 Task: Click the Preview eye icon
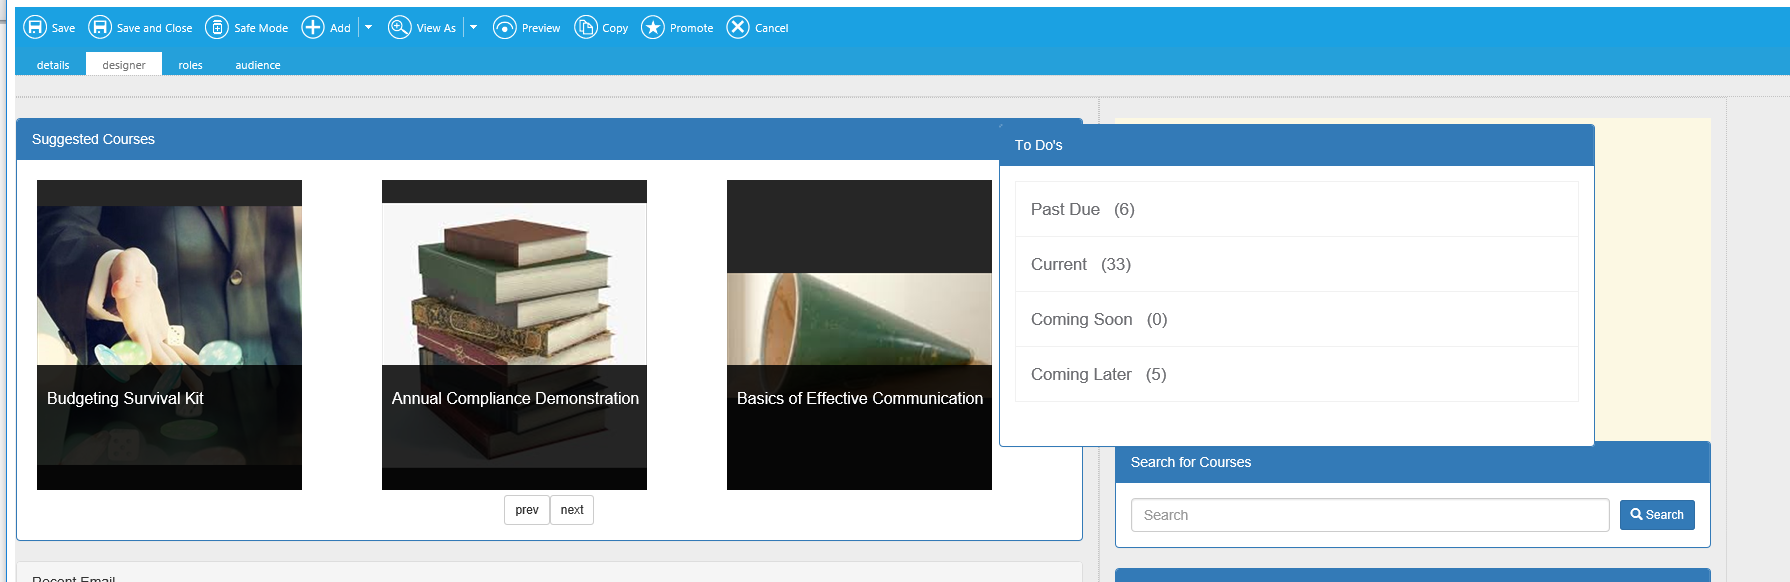(505, 27)
